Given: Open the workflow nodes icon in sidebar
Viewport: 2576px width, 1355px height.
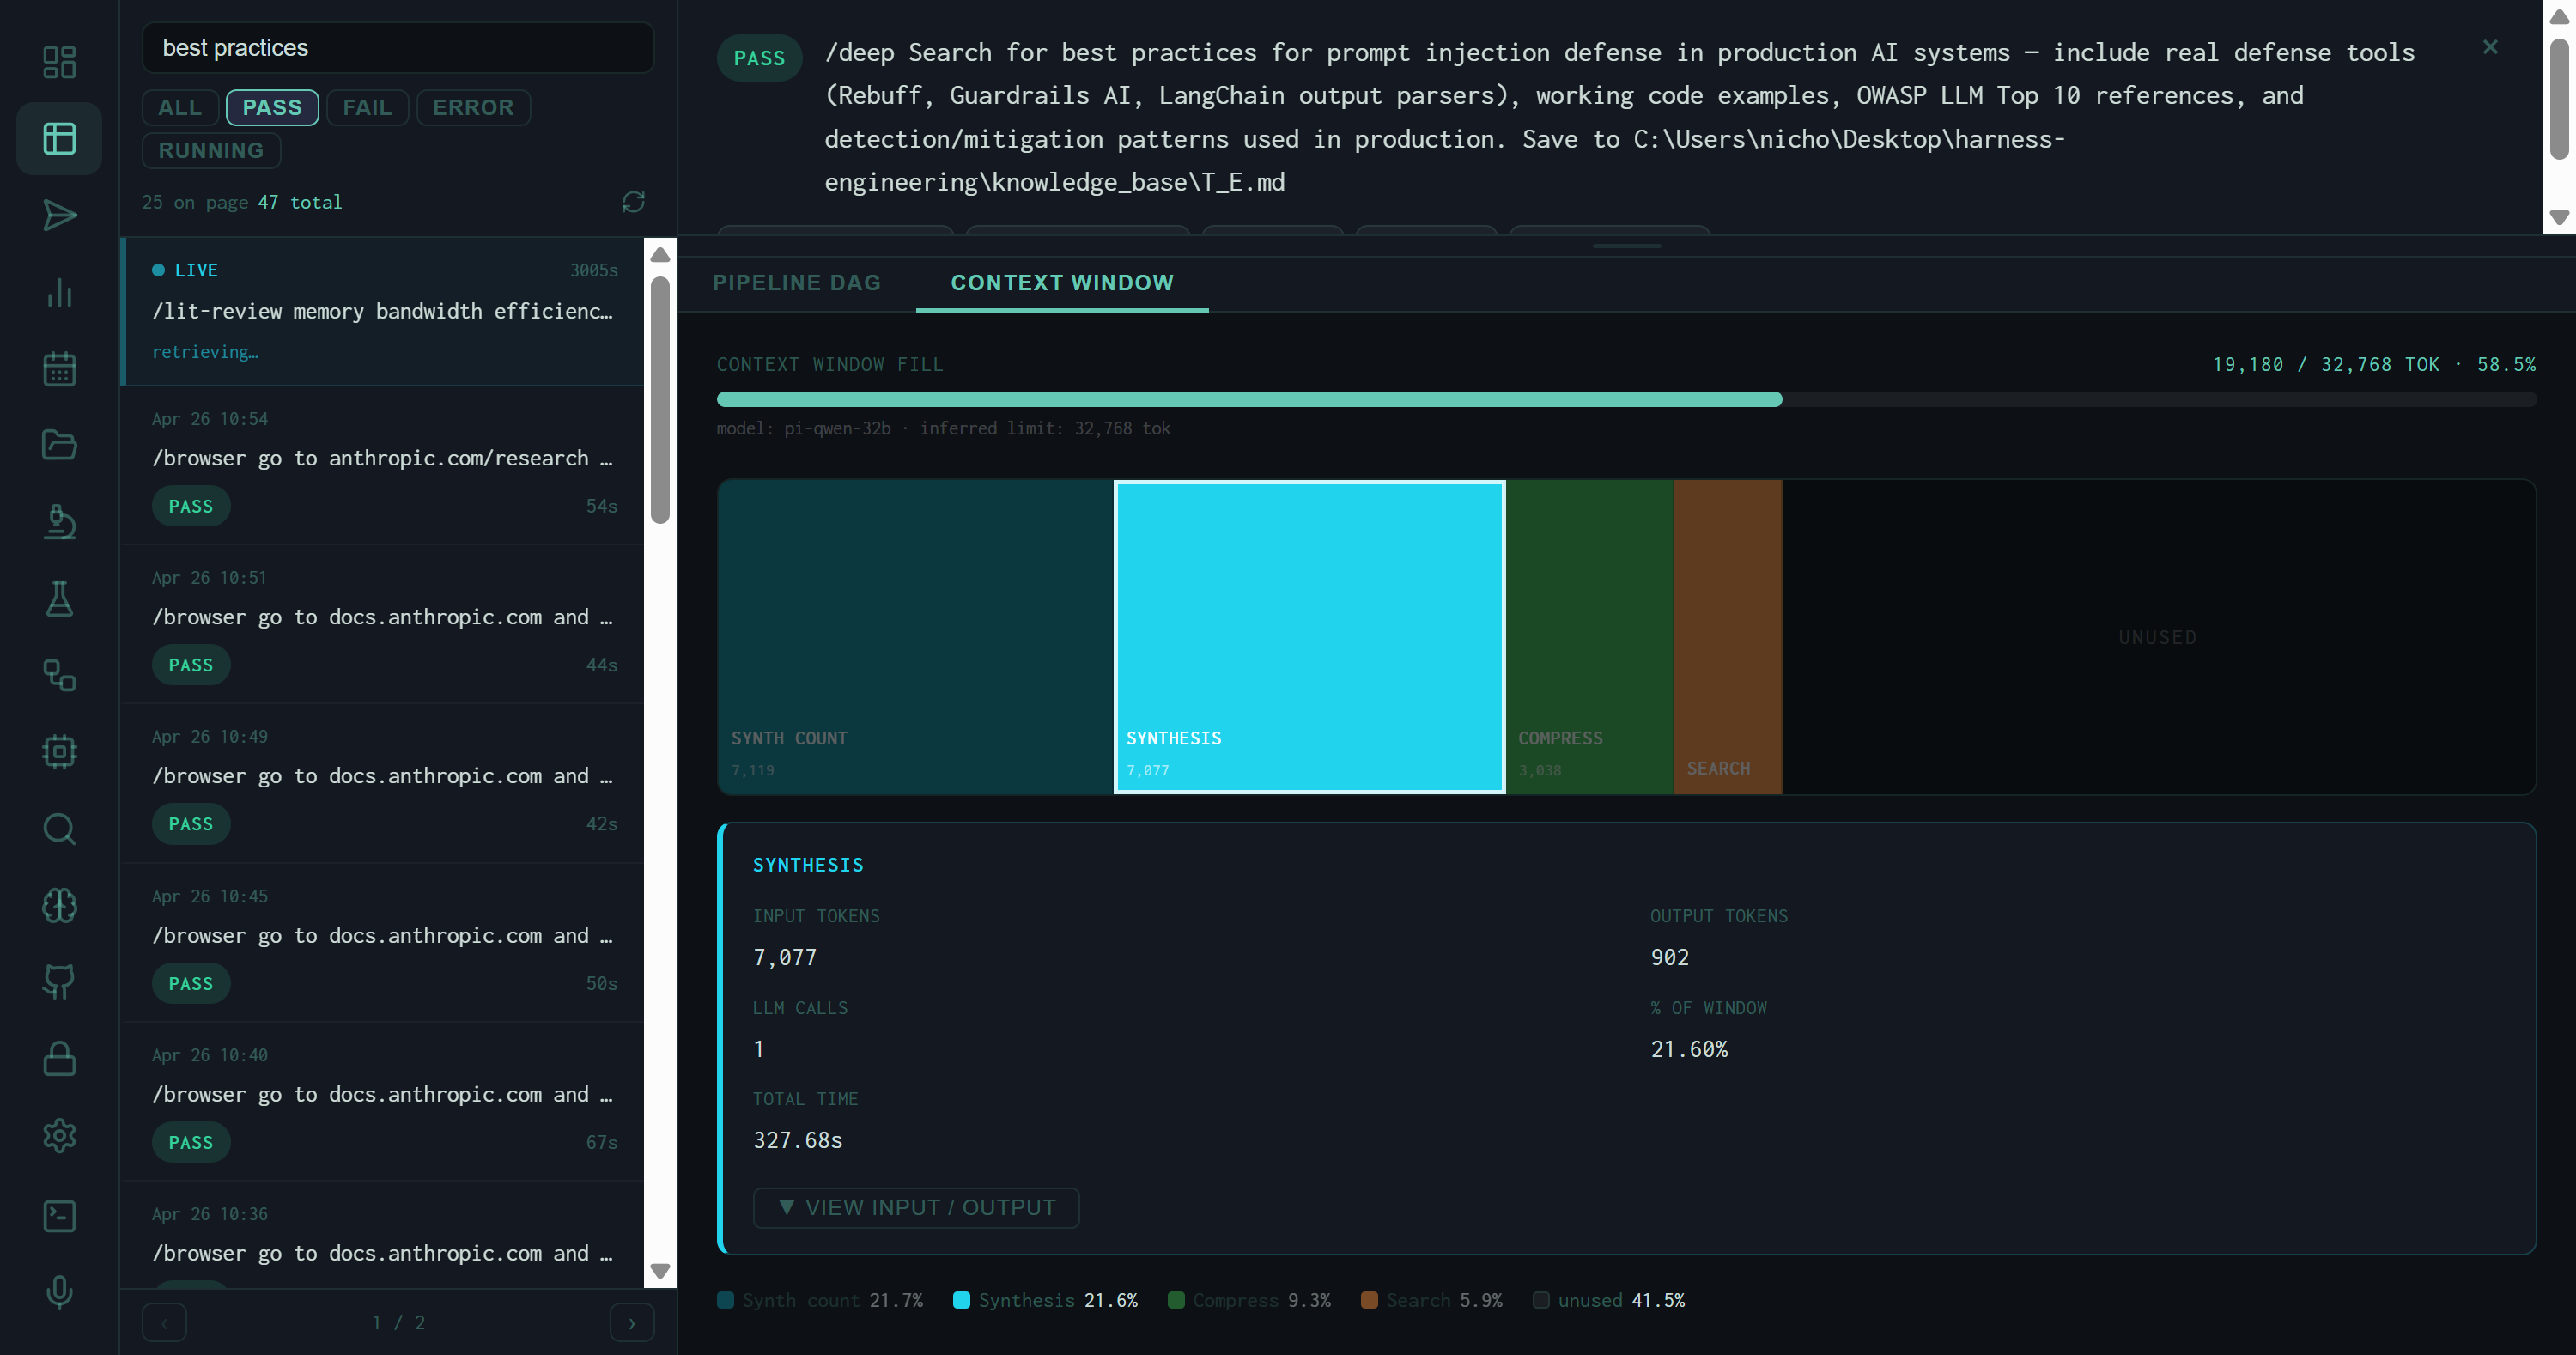Looking at the screenshot, I should [x=59, y=675].
